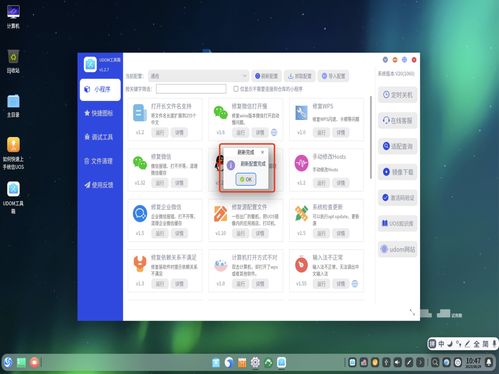Viewport: 499px width, 374px height.
Task: Close the small popup via its X
Action: tap(263, 152)
